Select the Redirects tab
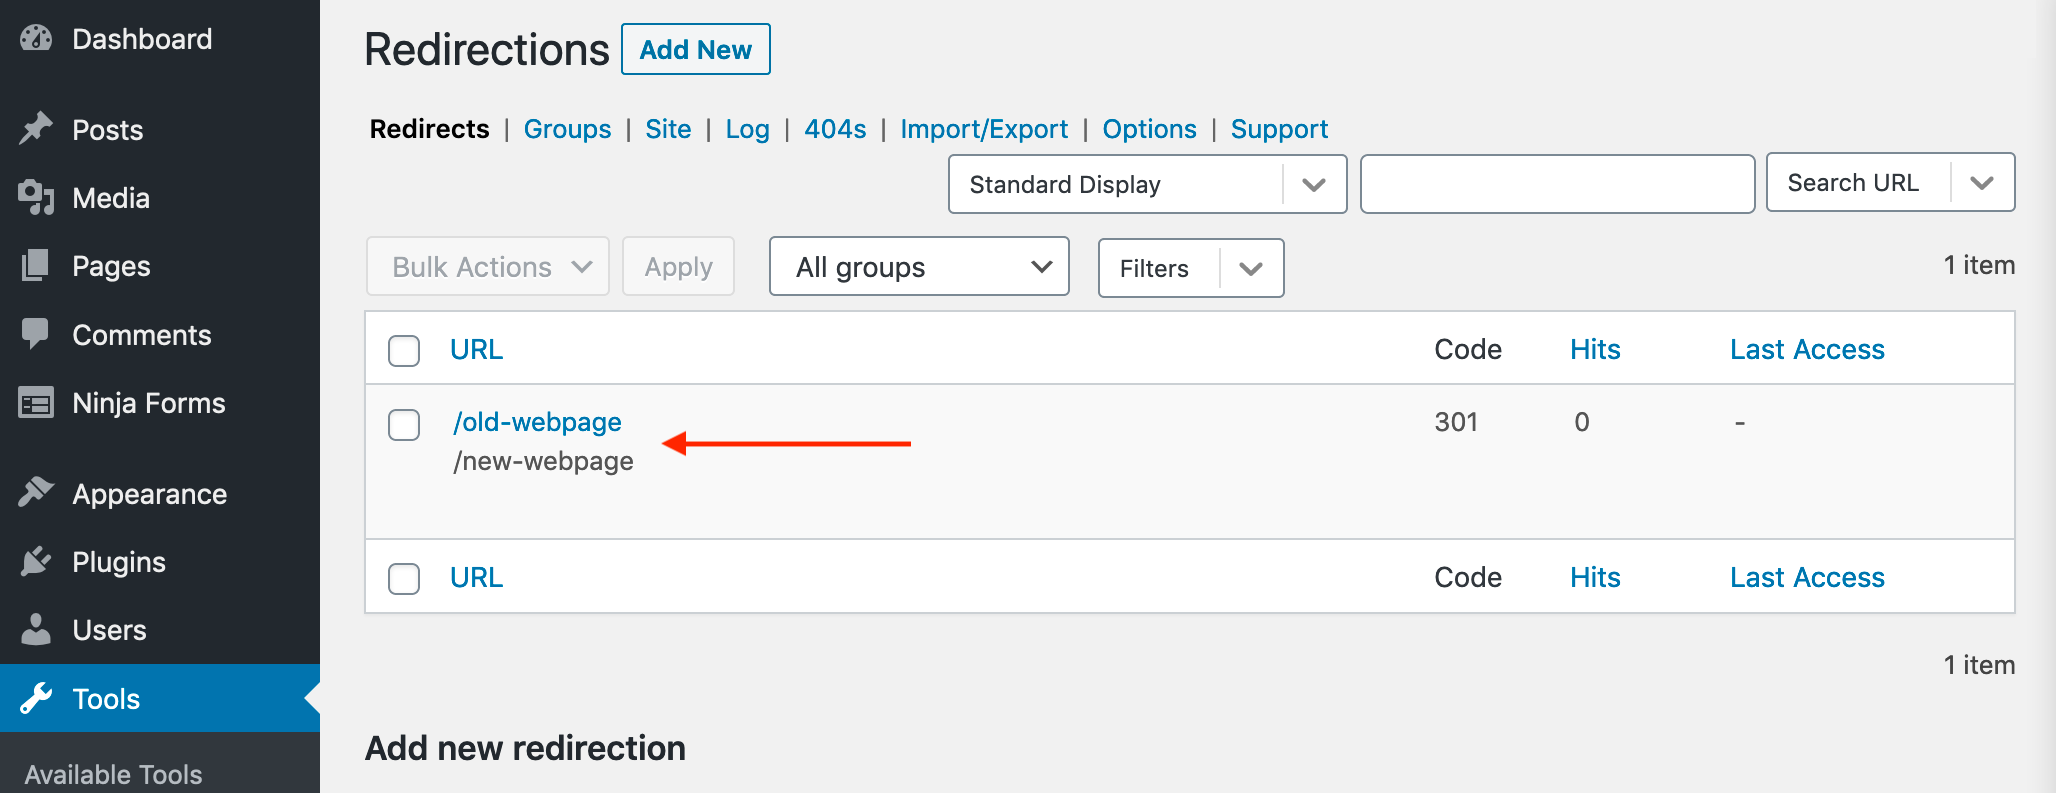 tap(430, 129)
